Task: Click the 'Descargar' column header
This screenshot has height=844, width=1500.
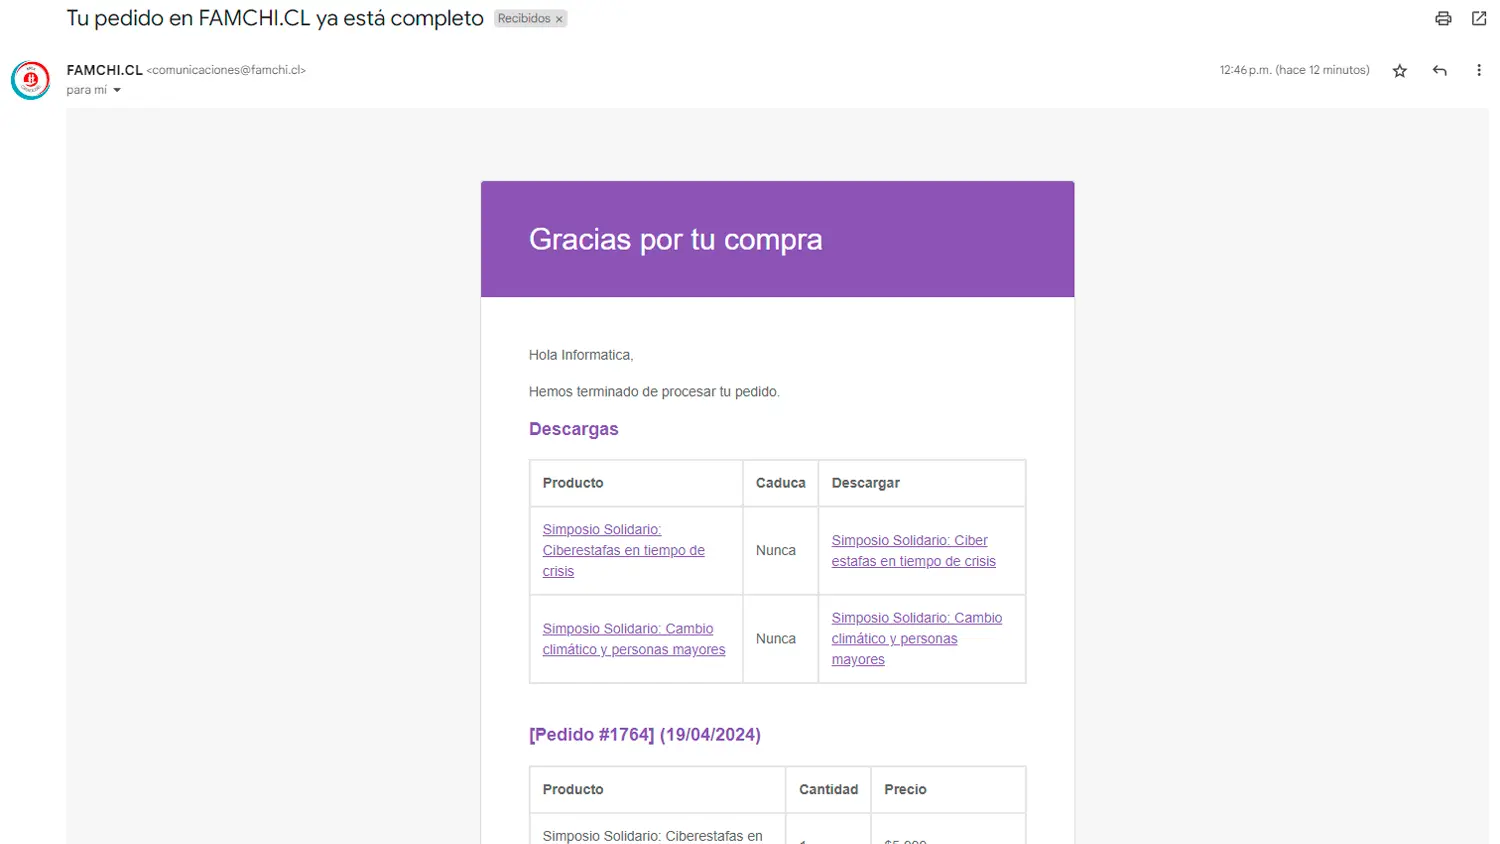Action: pyautogui.click(x=866, y=483)
